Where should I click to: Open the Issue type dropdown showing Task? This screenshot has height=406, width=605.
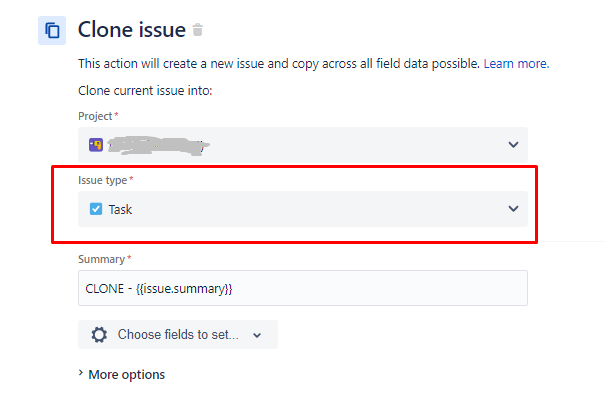point(303,209)
